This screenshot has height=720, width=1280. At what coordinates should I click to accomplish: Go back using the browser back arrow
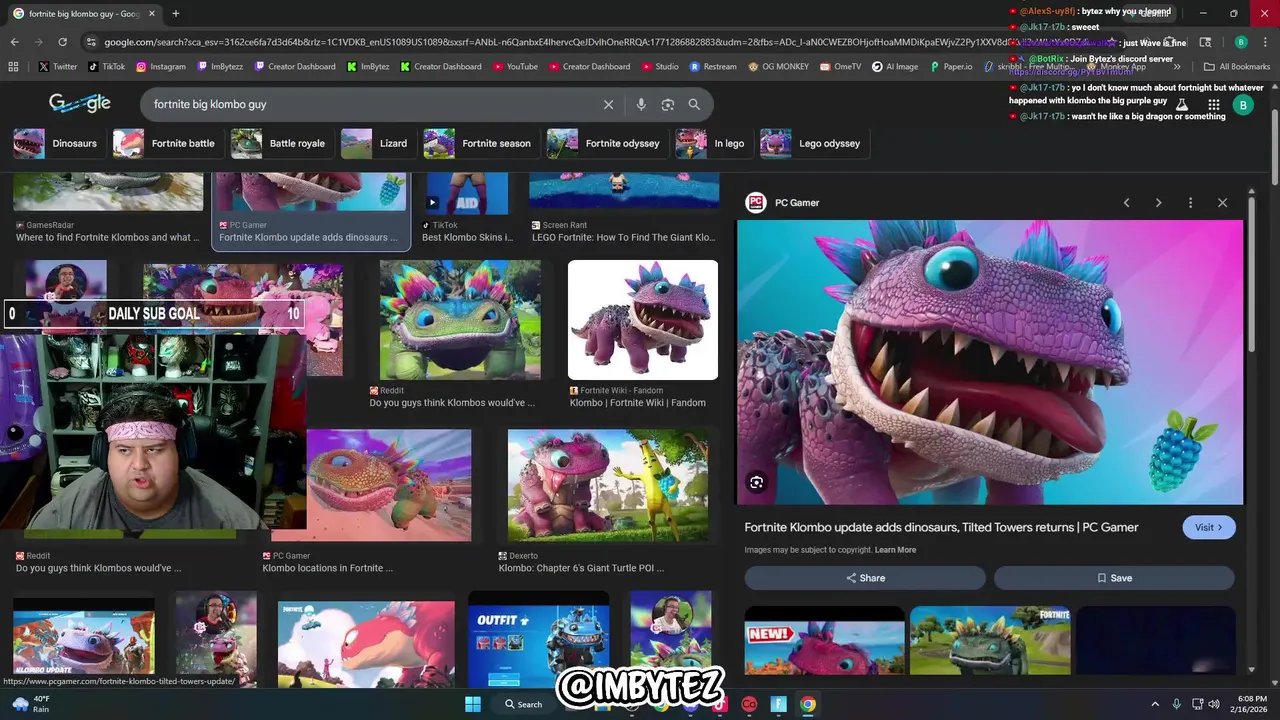pyautogui.click(x=14, y=42)
